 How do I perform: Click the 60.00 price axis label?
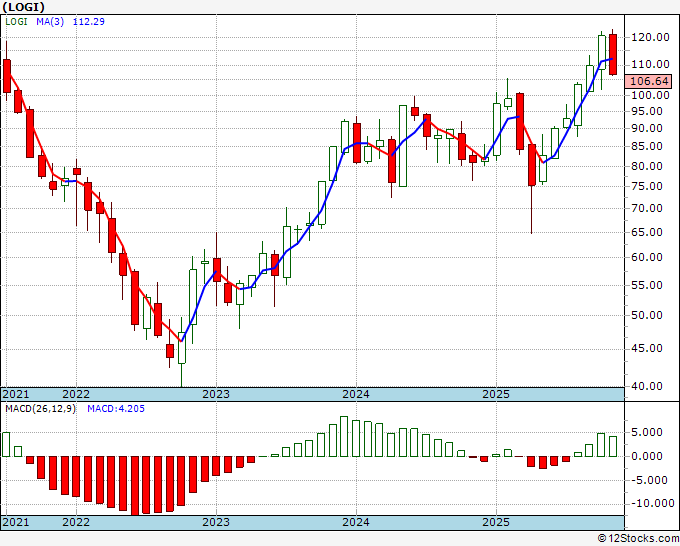647,257
